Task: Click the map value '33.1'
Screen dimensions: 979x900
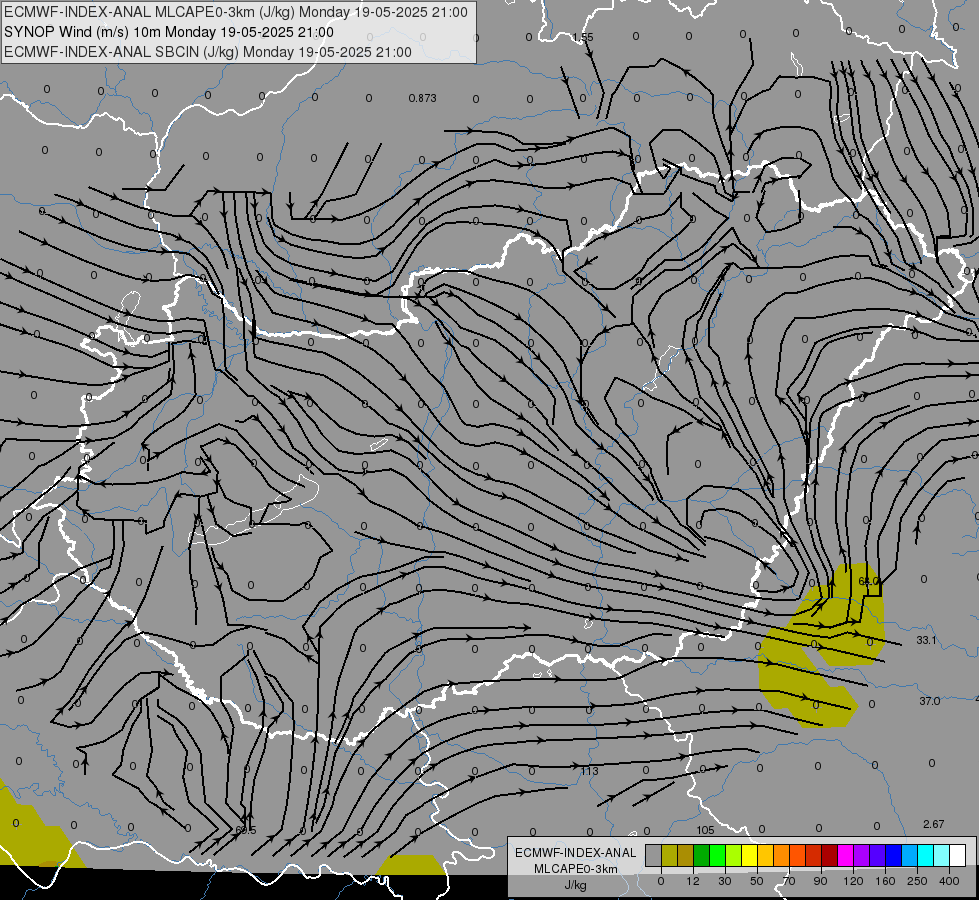Action: point(927,640)
